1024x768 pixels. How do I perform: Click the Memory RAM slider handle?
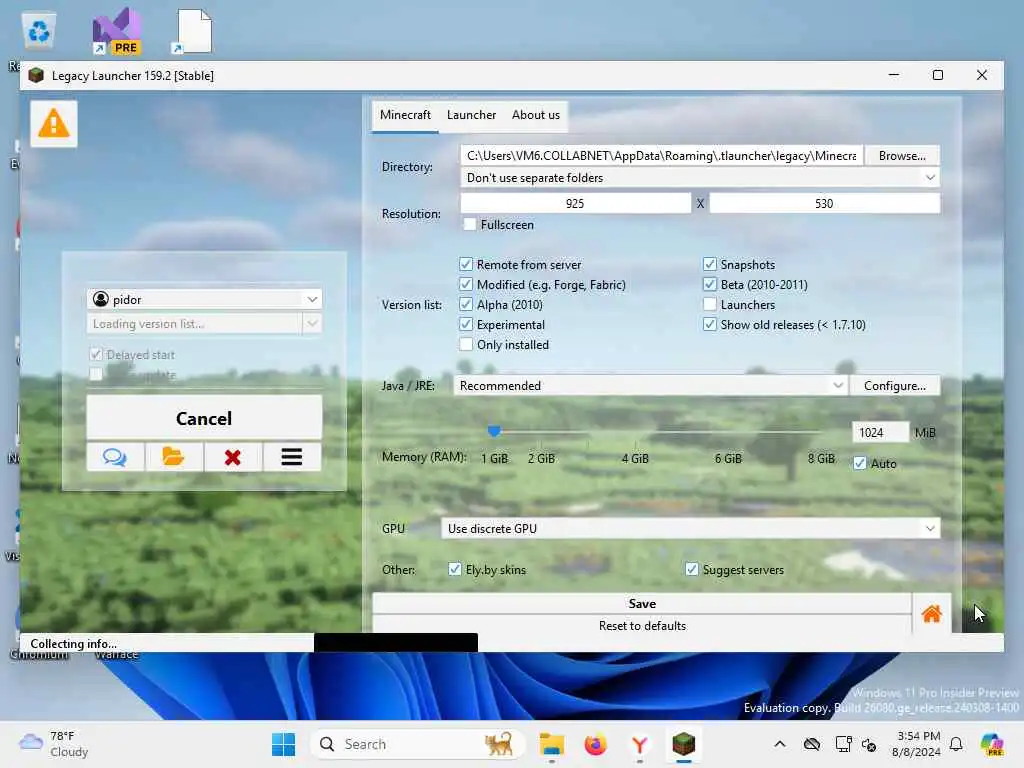click(x=494, y=430)
